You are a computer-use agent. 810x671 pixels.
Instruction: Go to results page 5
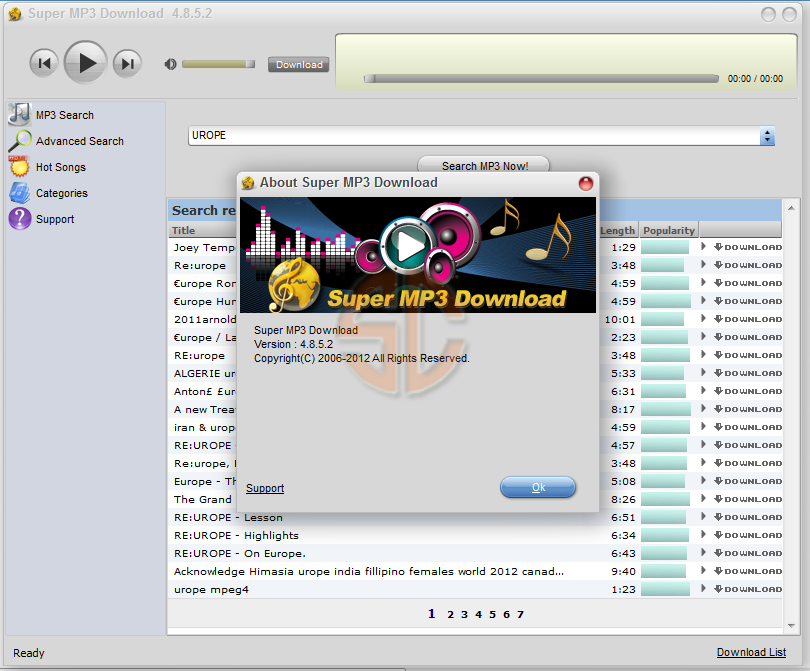pyautogui.click(x=492, y=615)
